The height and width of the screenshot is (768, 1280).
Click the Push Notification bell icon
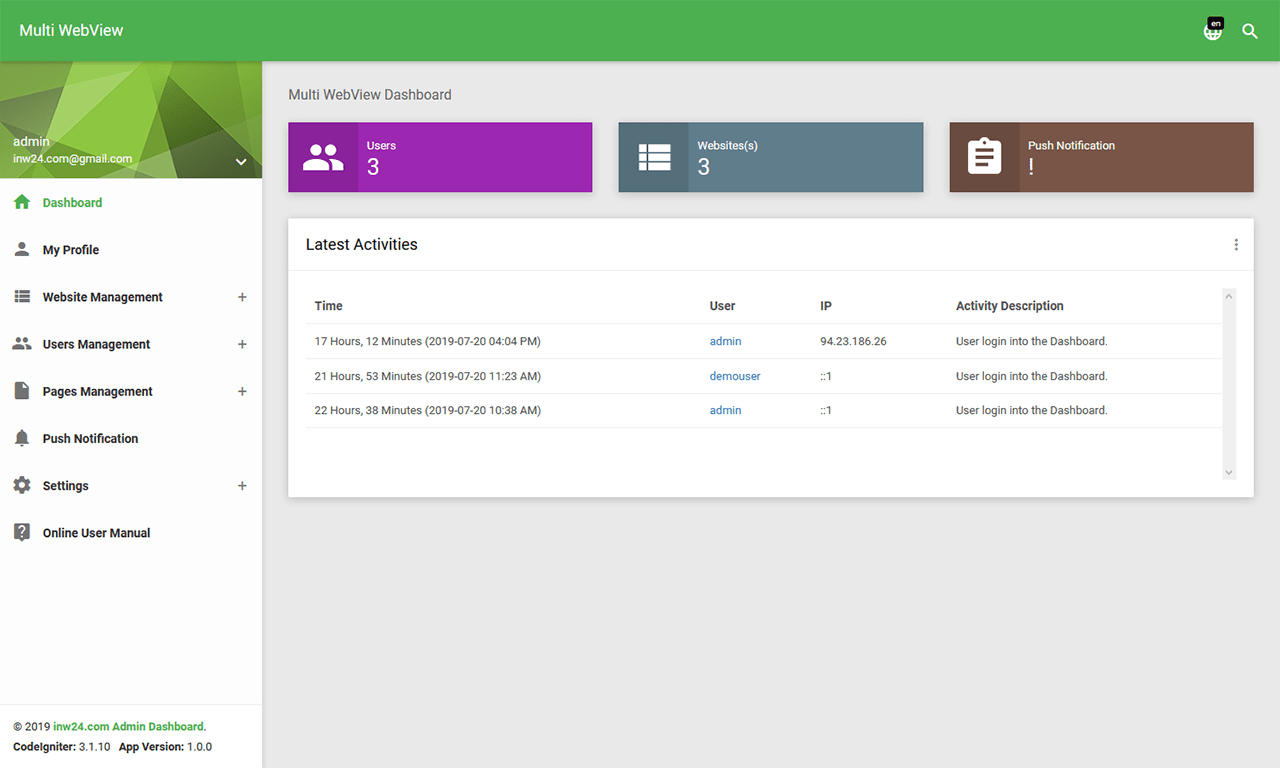22,438
